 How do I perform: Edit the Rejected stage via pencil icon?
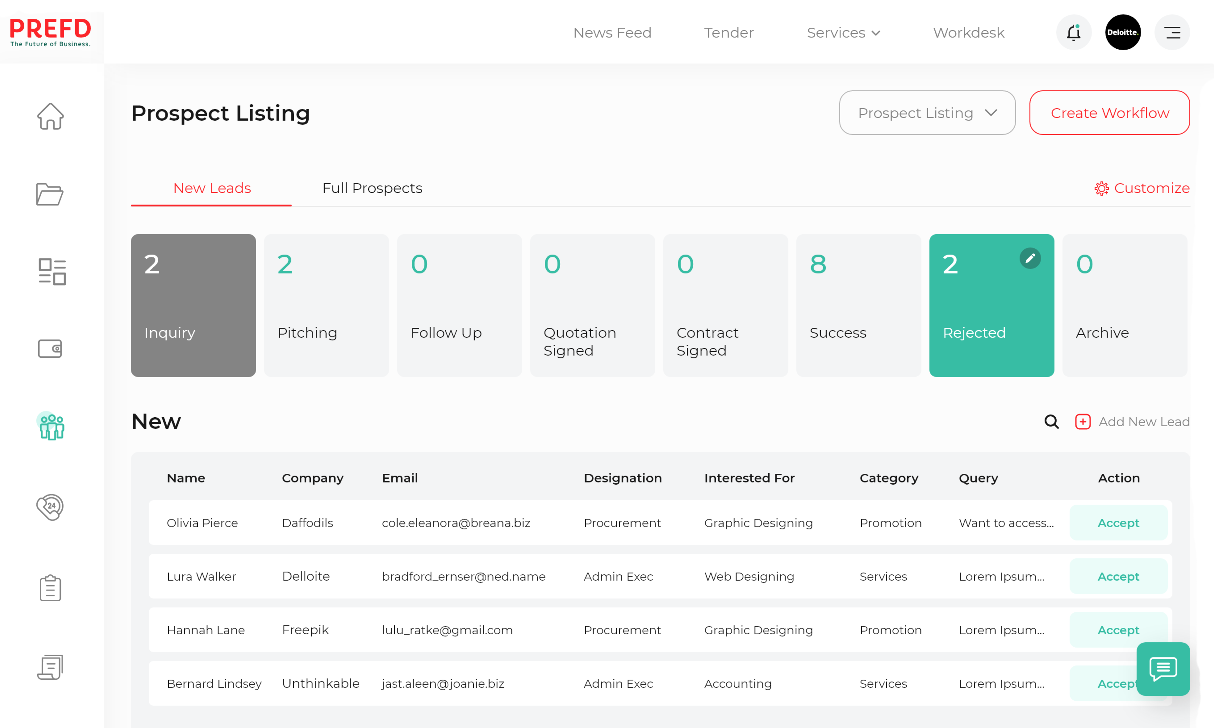pos(1030,258)
